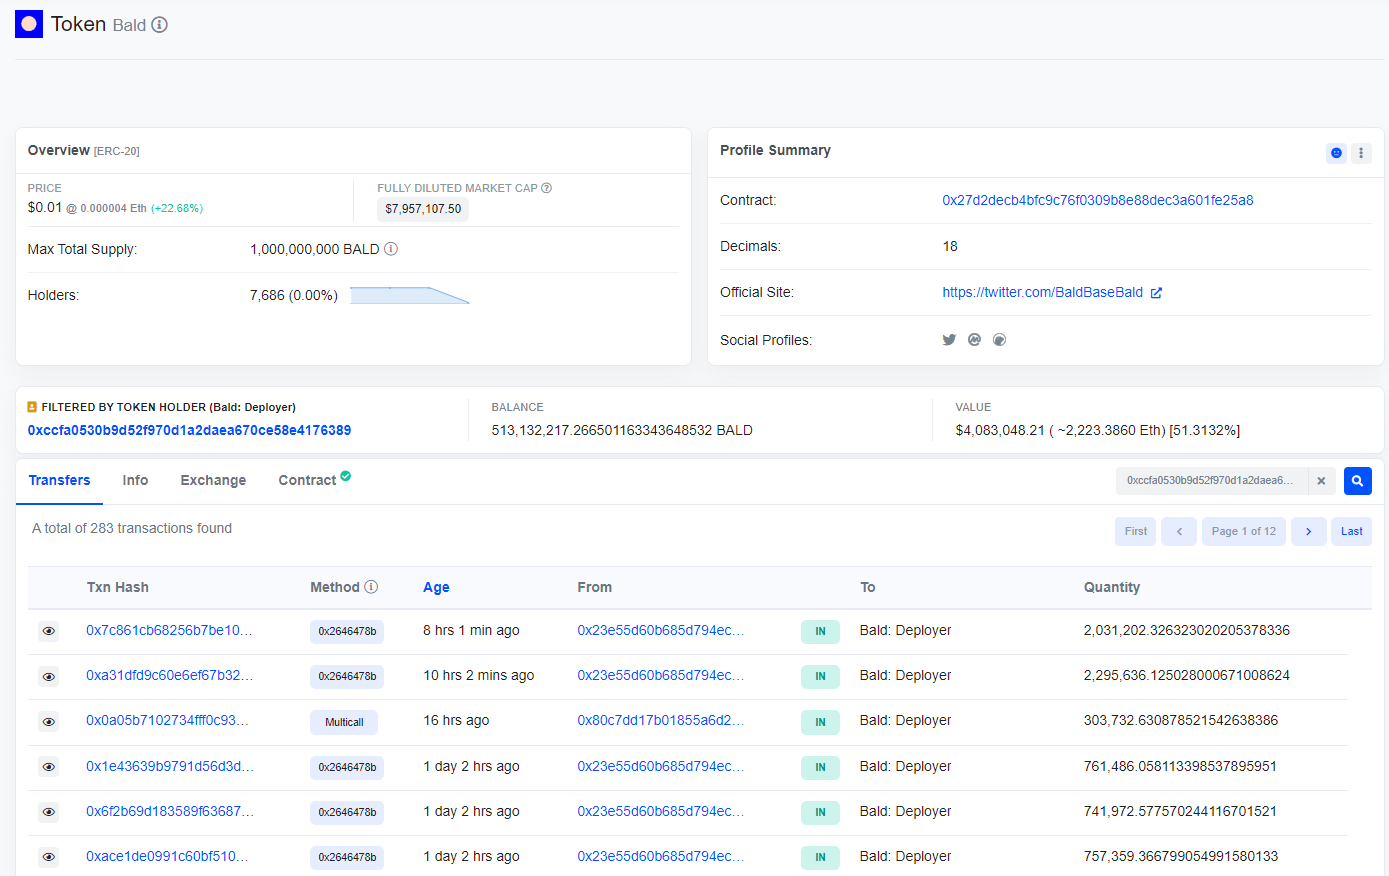View details eye for 0x1e43639b9791d56d3d transaction
The width and height of the screenshot is (1389, 876).
[x=48, y=767]
